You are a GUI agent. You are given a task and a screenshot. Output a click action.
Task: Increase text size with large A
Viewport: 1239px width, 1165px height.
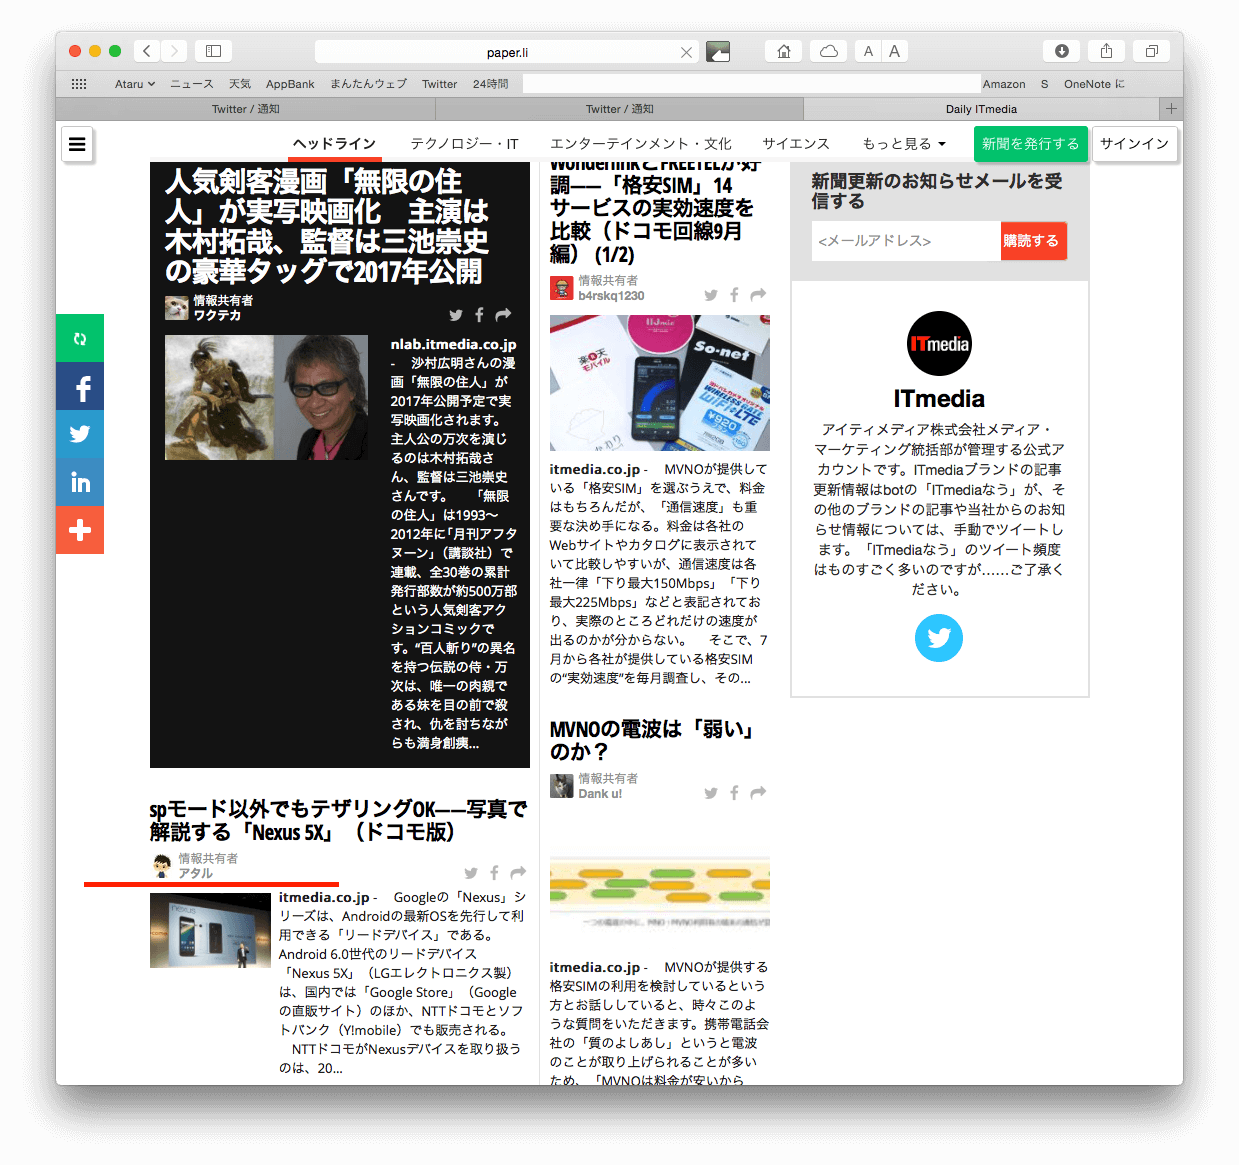click(x=894, y=51)
